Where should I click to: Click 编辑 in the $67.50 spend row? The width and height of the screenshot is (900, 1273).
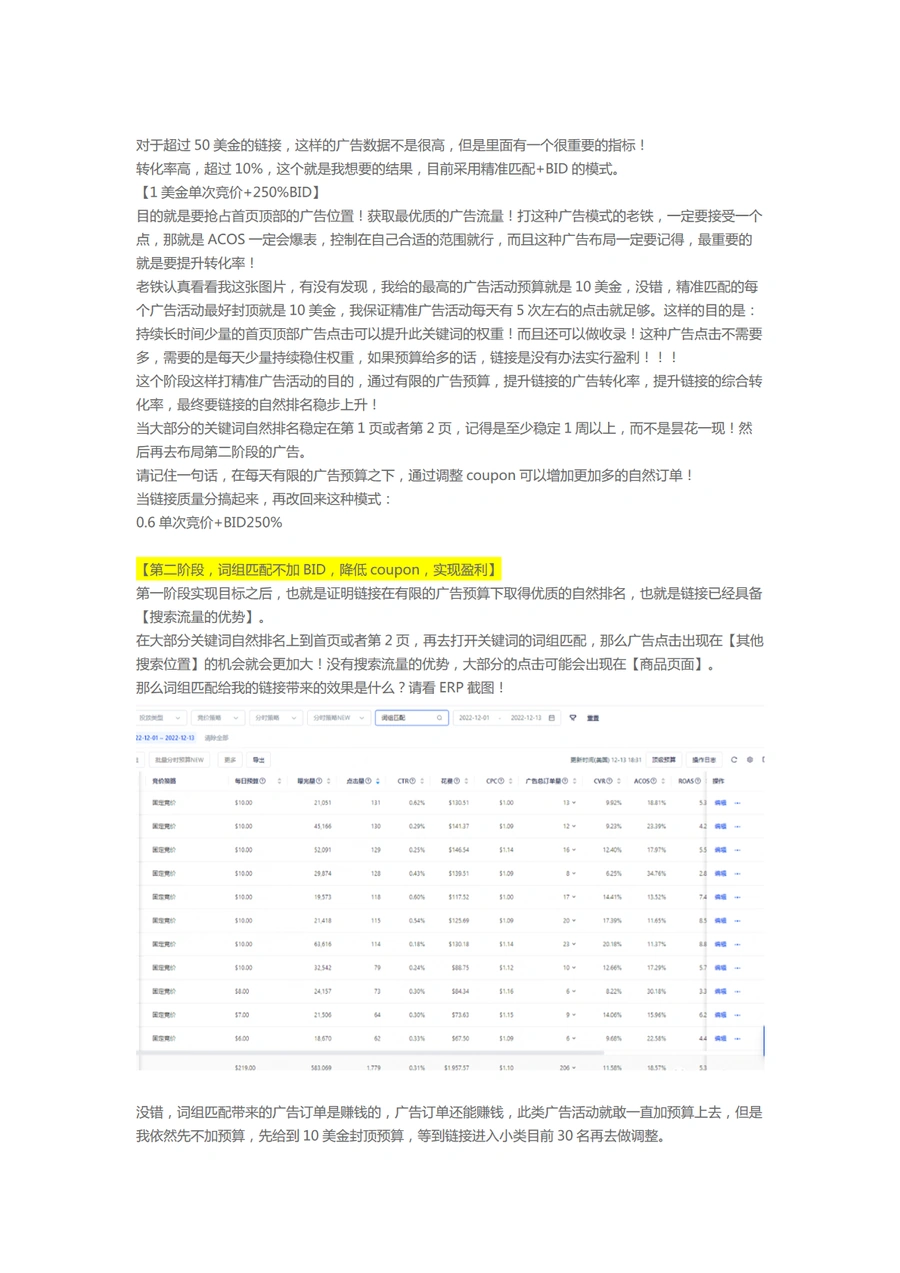(x=720, y=1039)
